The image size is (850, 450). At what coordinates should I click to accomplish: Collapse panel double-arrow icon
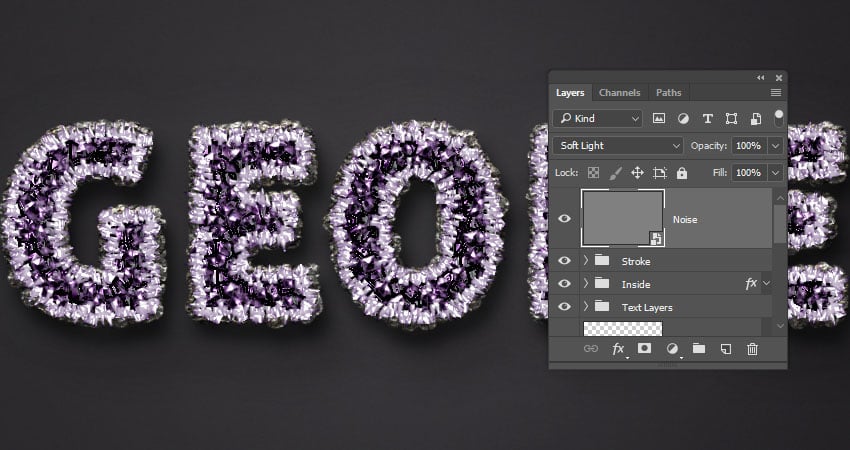coord(761,78)
